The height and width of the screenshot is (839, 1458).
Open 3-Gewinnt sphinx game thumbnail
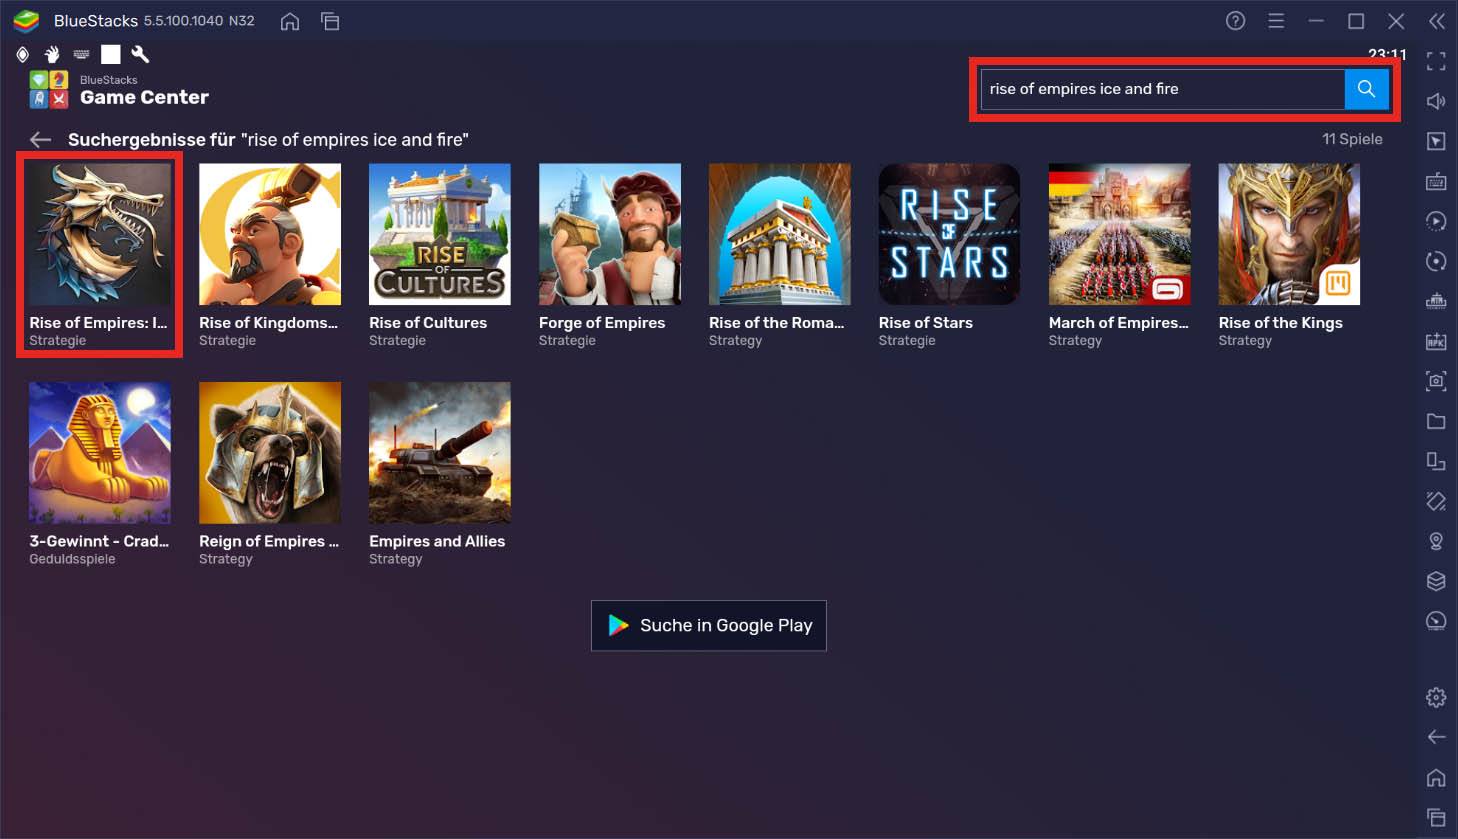(x=99, y=453)
